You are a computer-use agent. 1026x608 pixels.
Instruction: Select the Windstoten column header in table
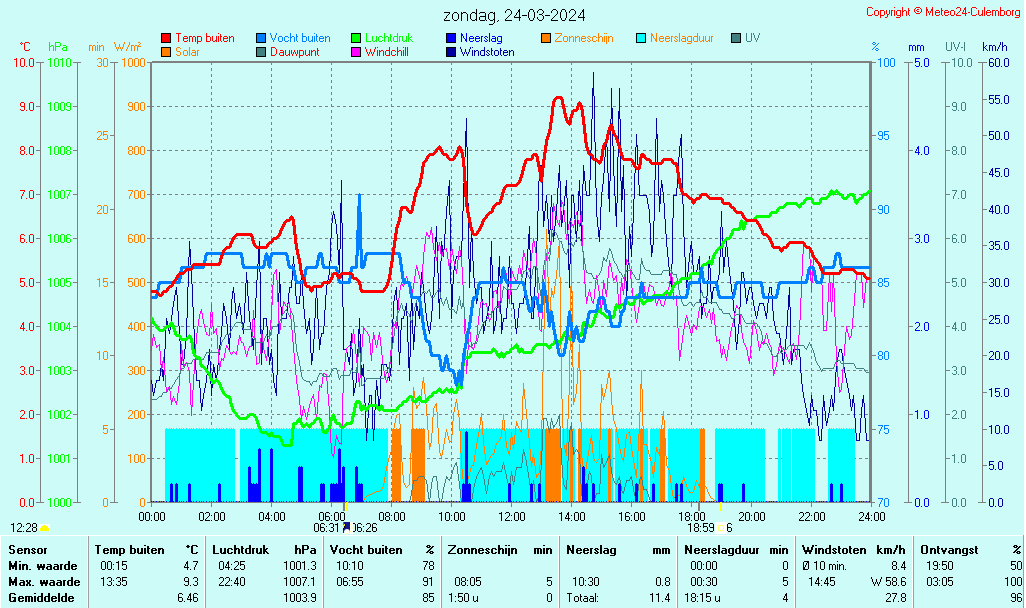(836, 550)
